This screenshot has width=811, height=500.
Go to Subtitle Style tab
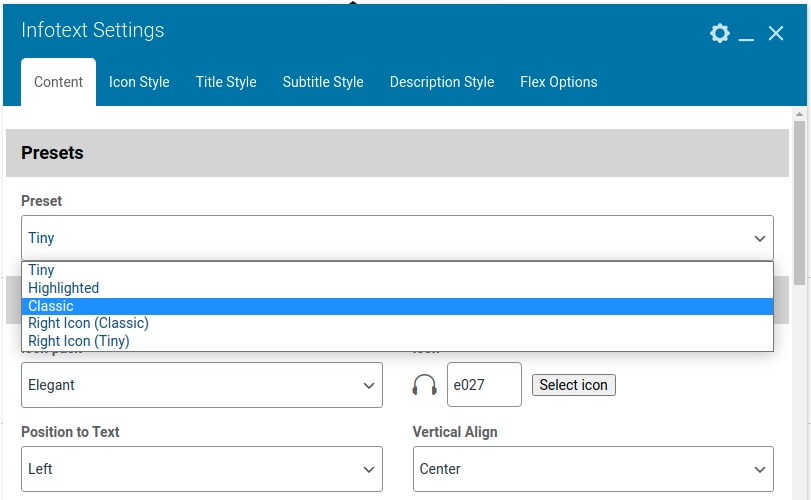(x=323, y=82)
